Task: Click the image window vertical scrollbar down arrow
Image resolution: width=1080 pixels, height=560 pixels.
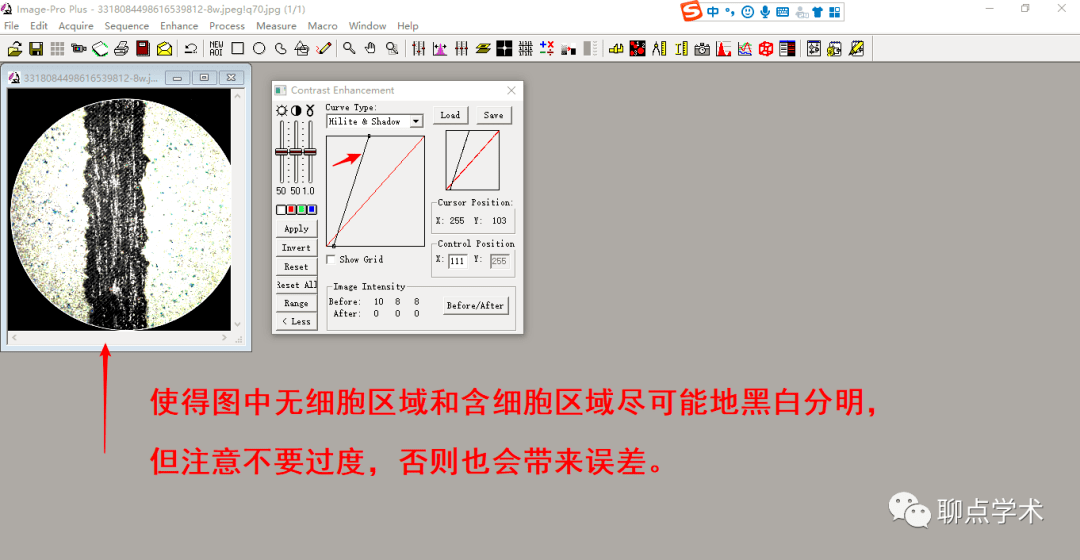Action: (x=238, y=324)
